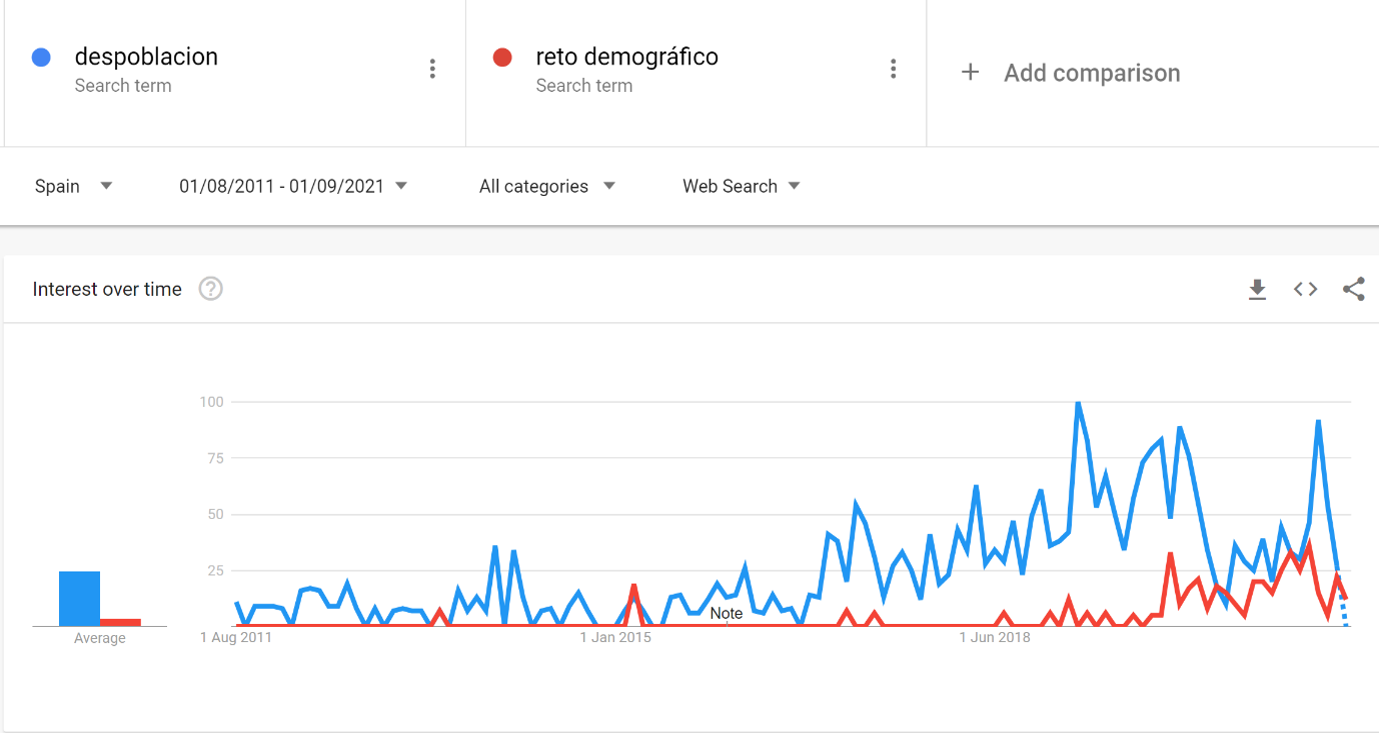
Task: Click the Add comparison button
Action: (x=1091, y=73)
